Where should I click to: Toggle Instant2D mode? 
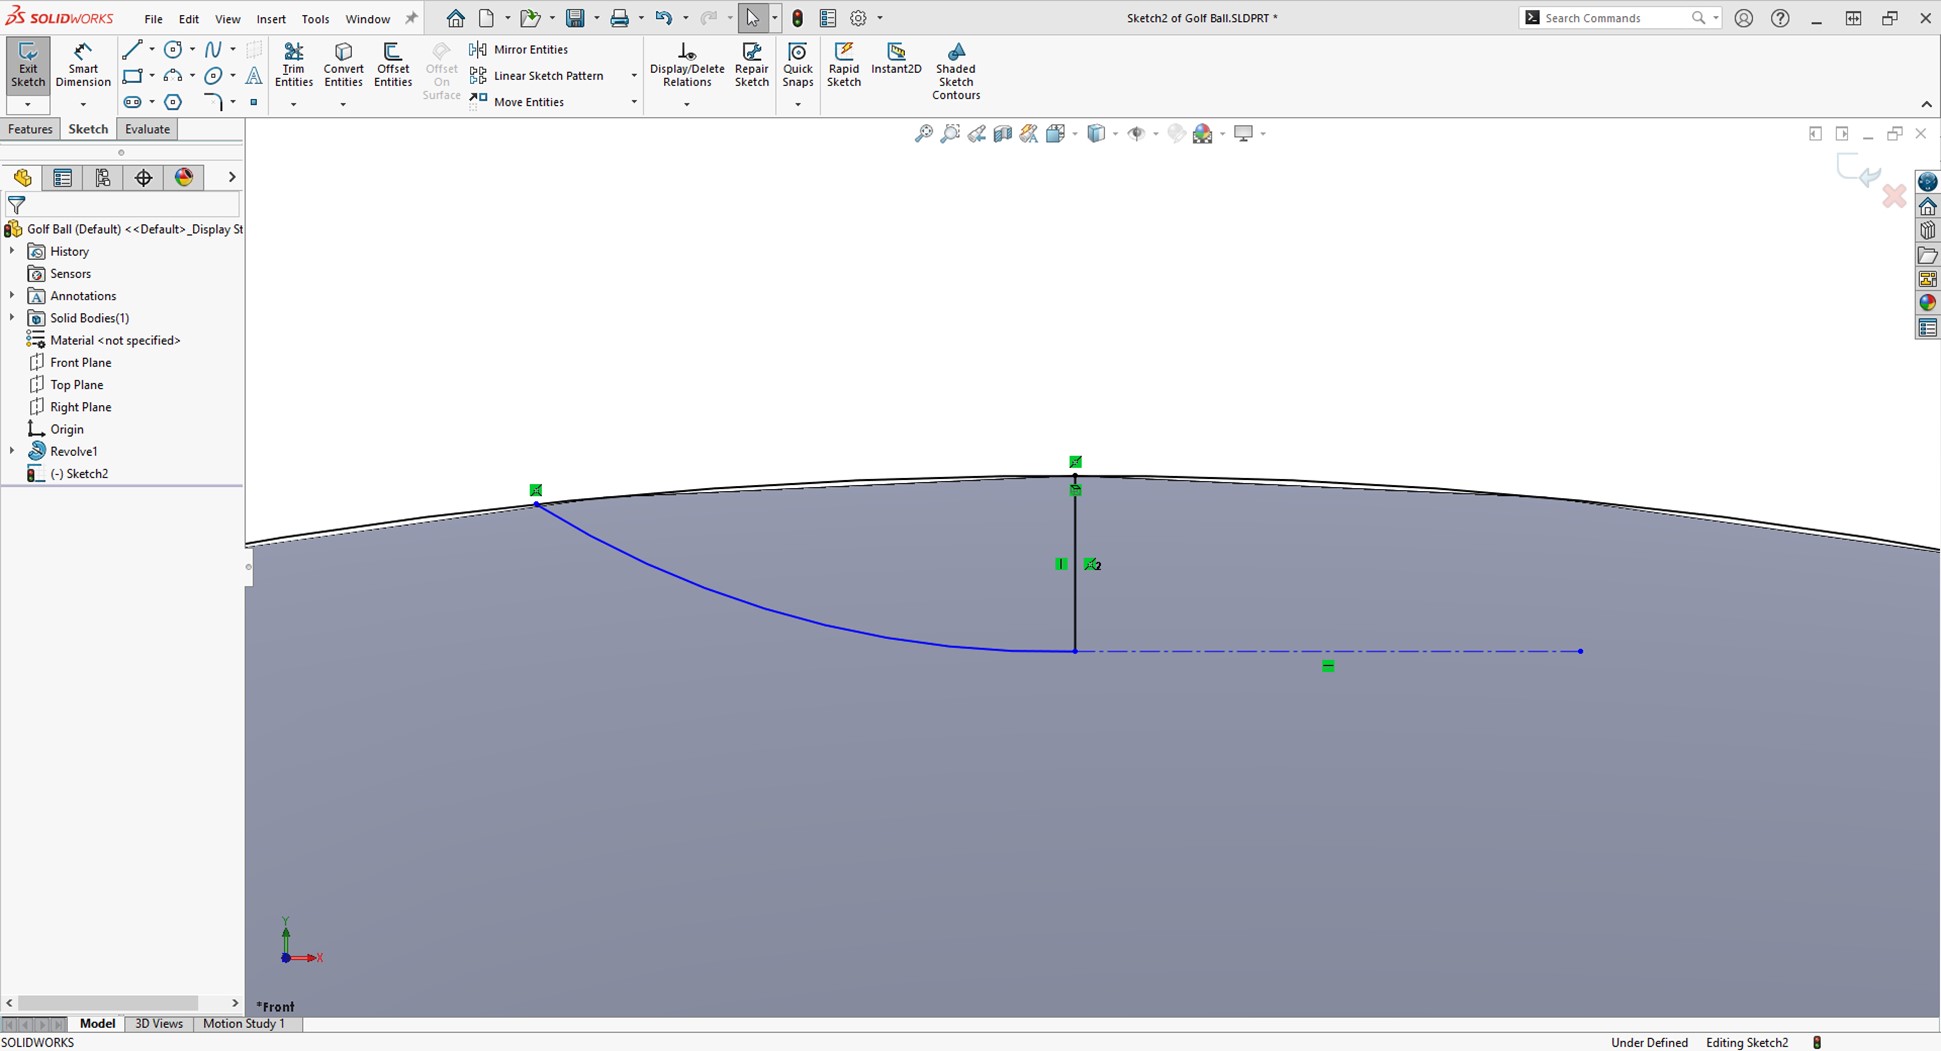coord(895,62)
